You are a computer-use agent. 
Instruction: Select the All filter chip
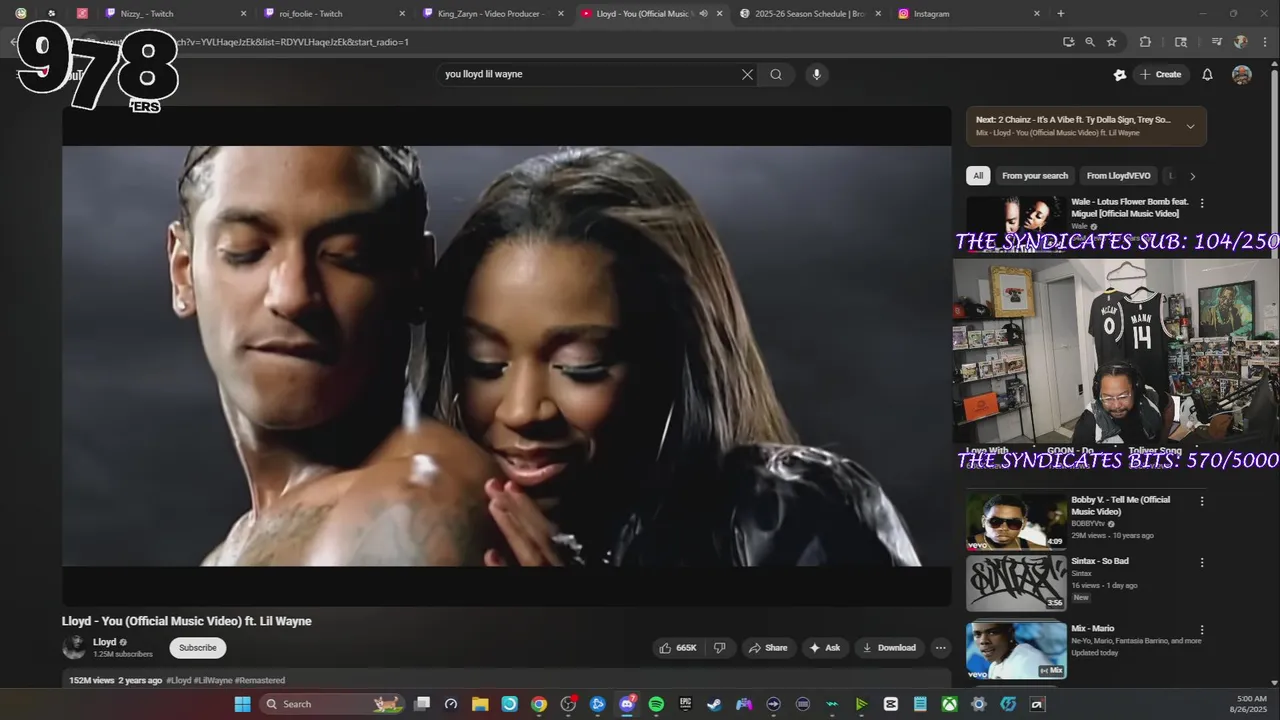[978, 176]
